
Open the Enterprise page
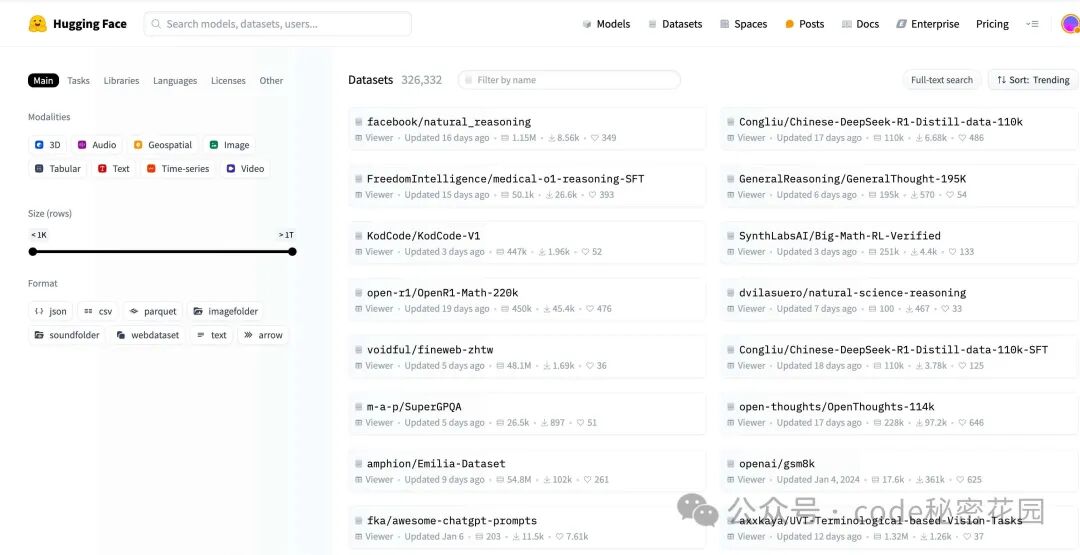[928, 24]
